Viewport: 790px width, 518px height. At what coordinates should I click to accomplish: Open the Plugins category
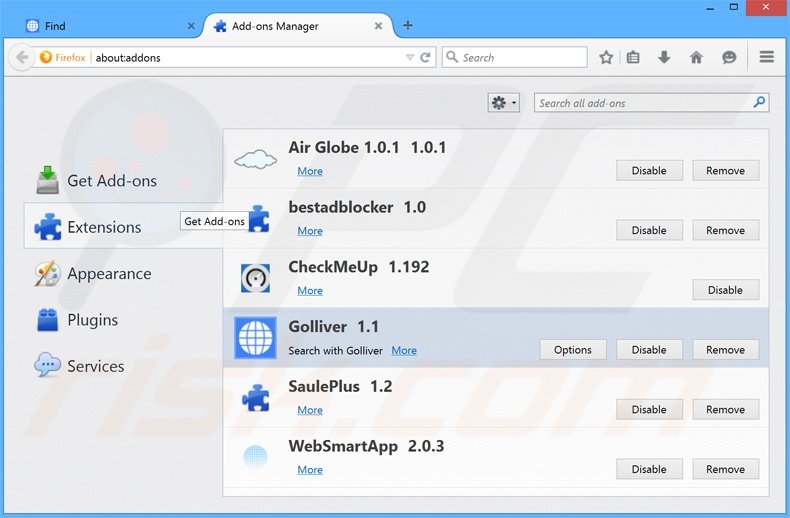coord(123,319)
